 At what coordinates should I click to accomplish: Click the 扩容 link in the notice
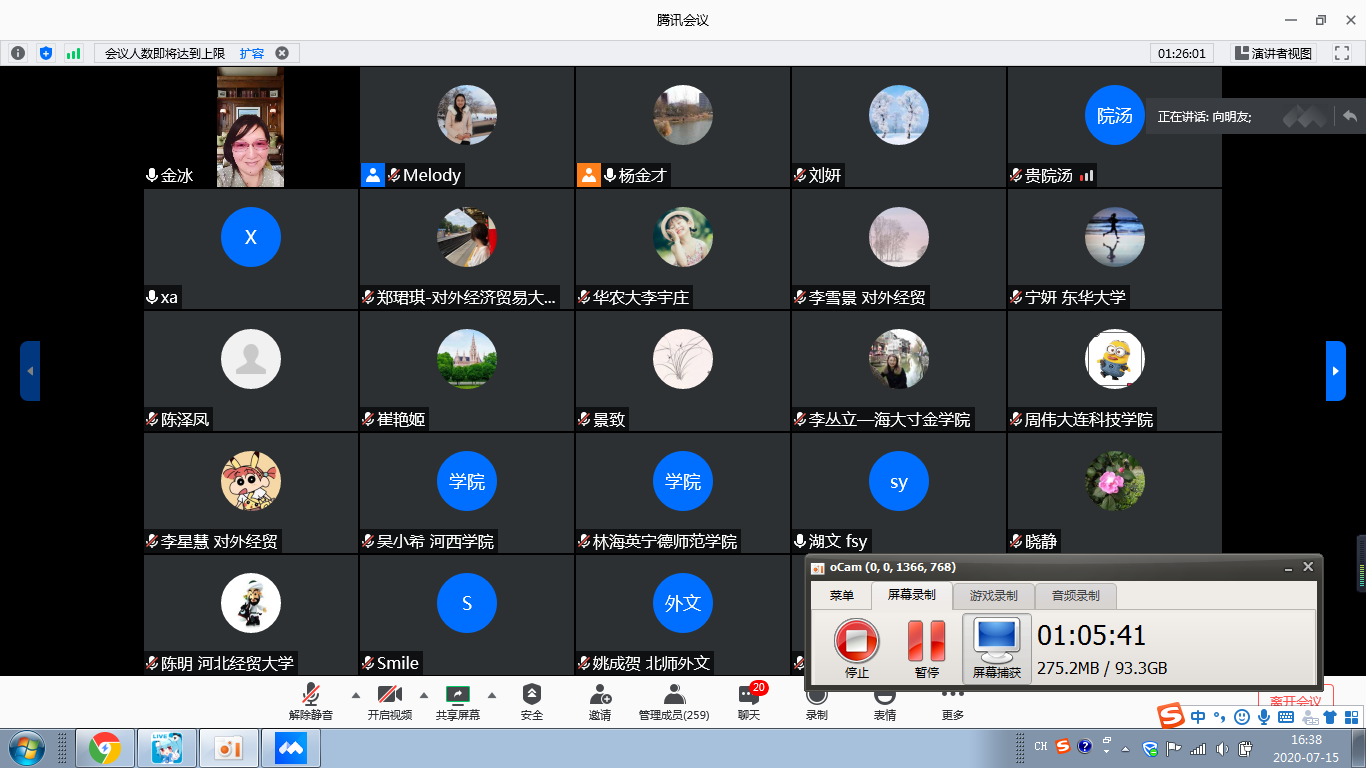252,53
